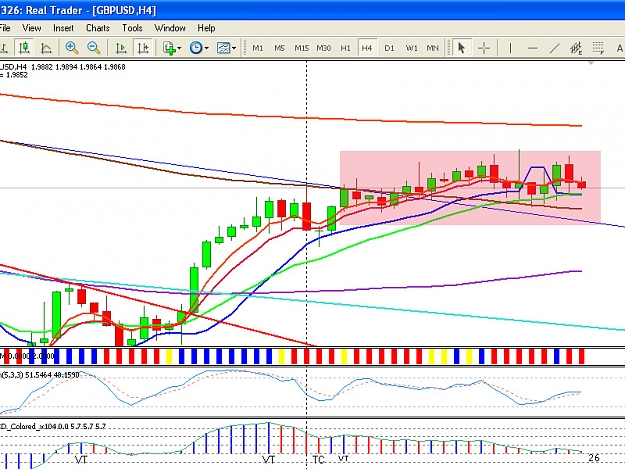Select the Vertical Line drawing tool

[510, 48]
